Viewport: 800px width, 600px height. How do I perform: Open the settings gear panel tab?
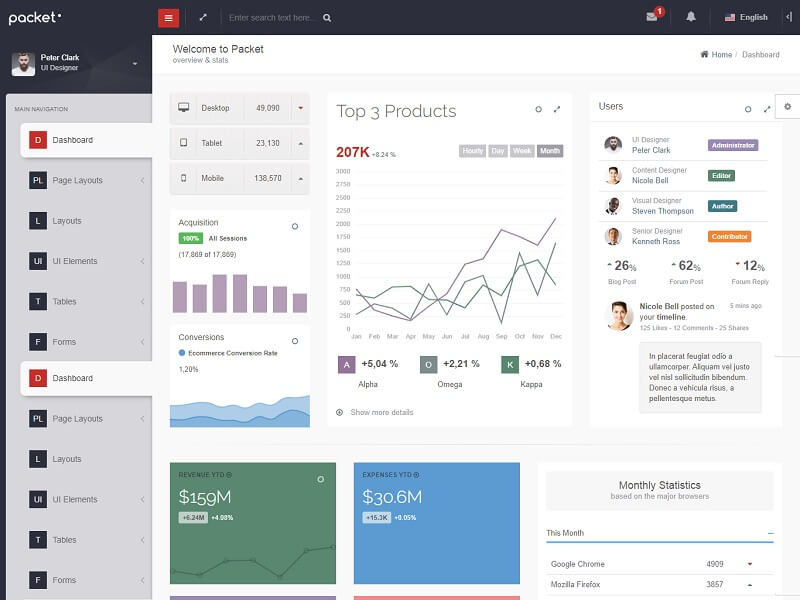pyautogui.click(x=787, y=107)
